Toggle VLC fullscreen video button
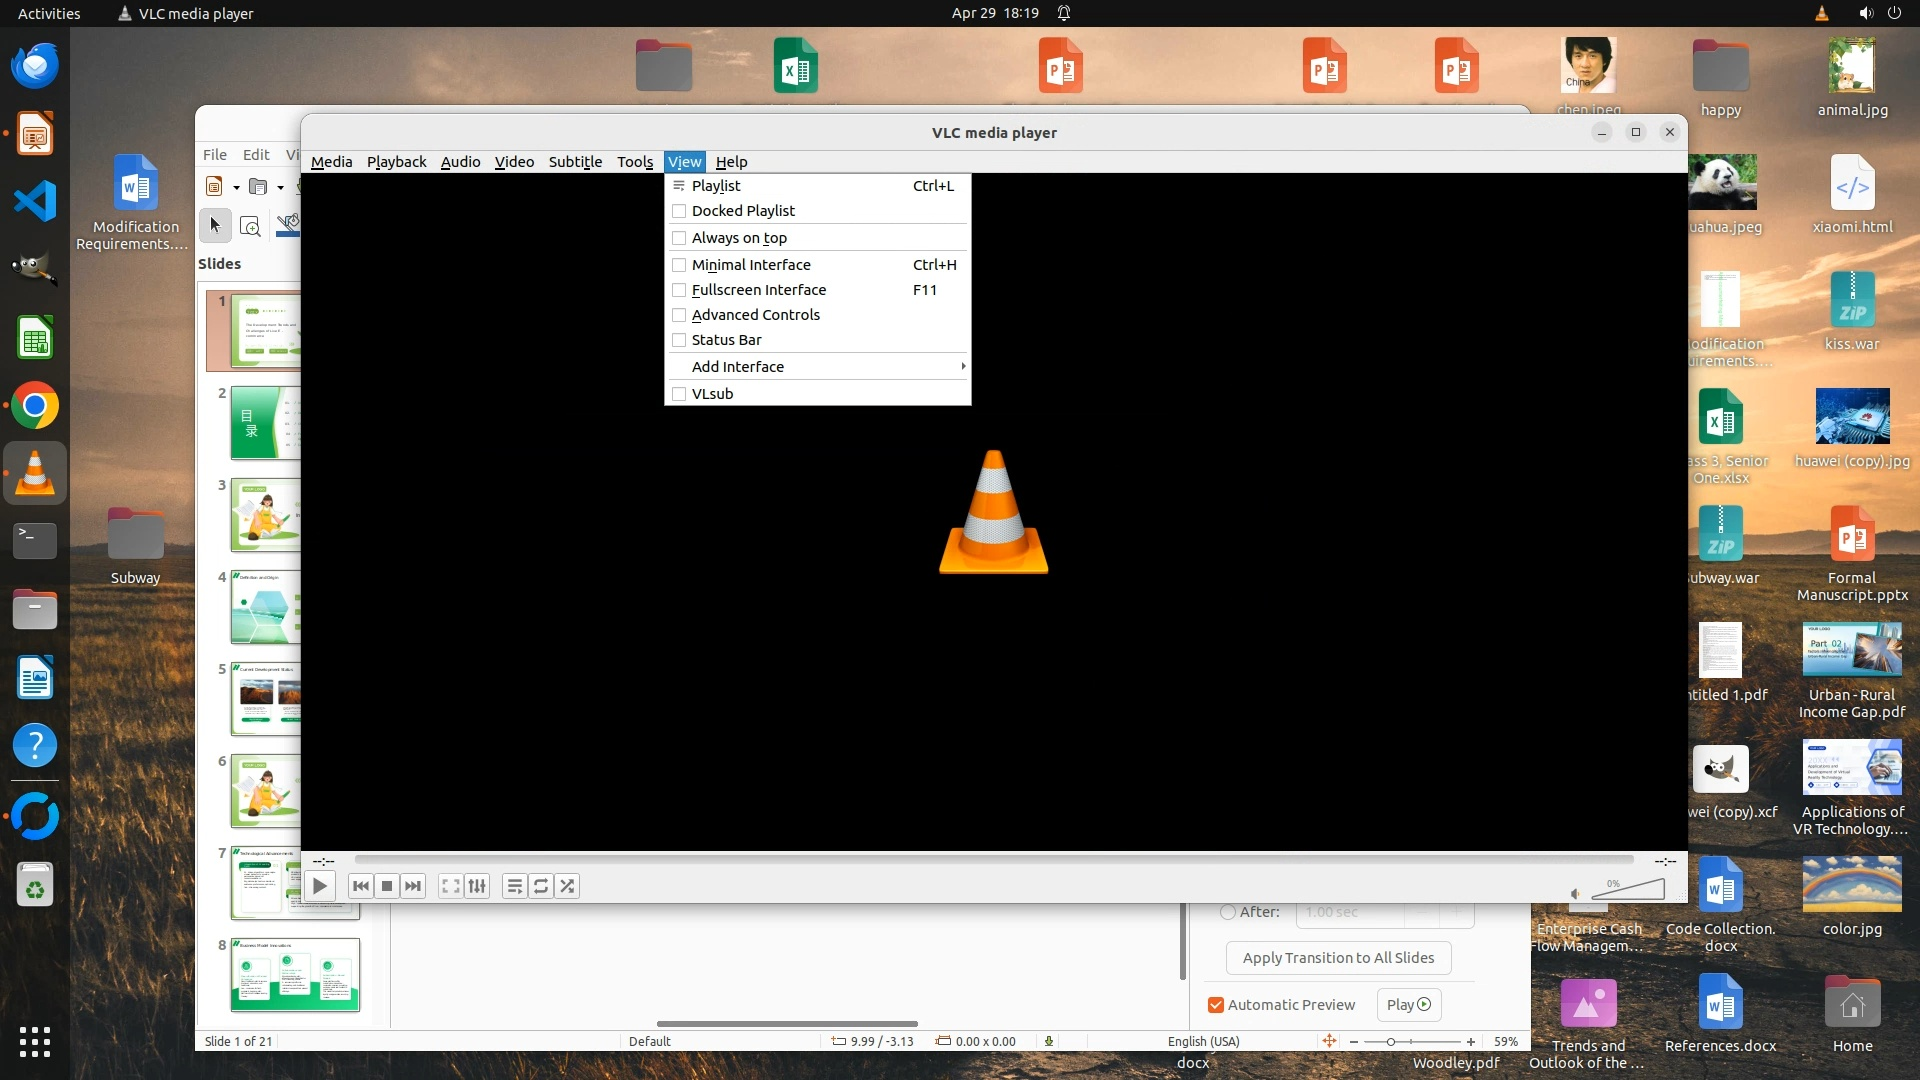Screen dimensions: 1920x1080 (451, 886)
